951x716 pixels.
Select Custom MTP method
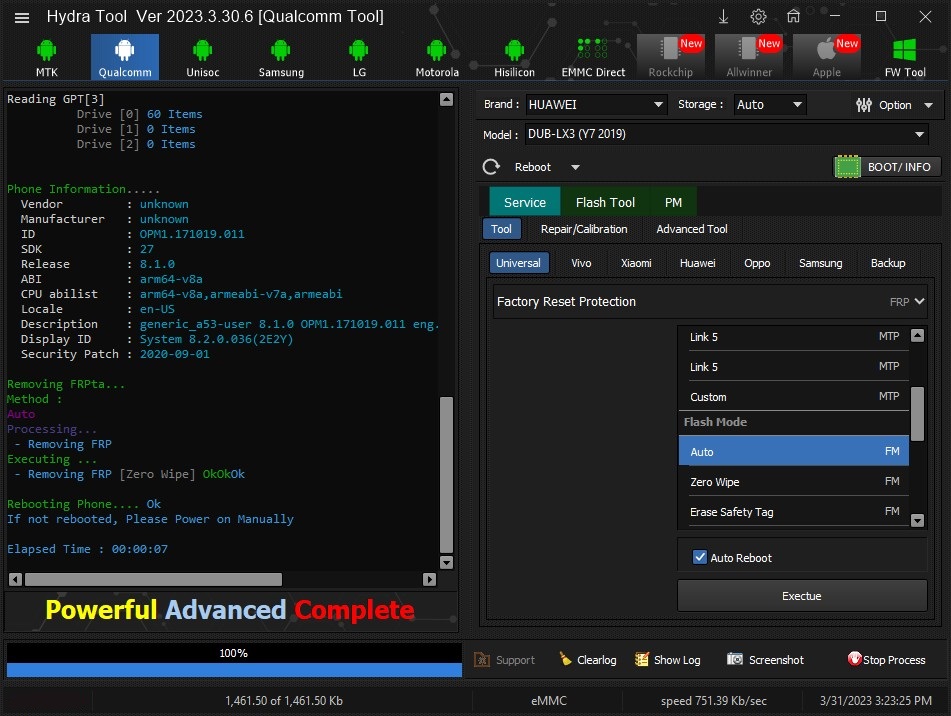pyautogui.click(x=794, y=396)
